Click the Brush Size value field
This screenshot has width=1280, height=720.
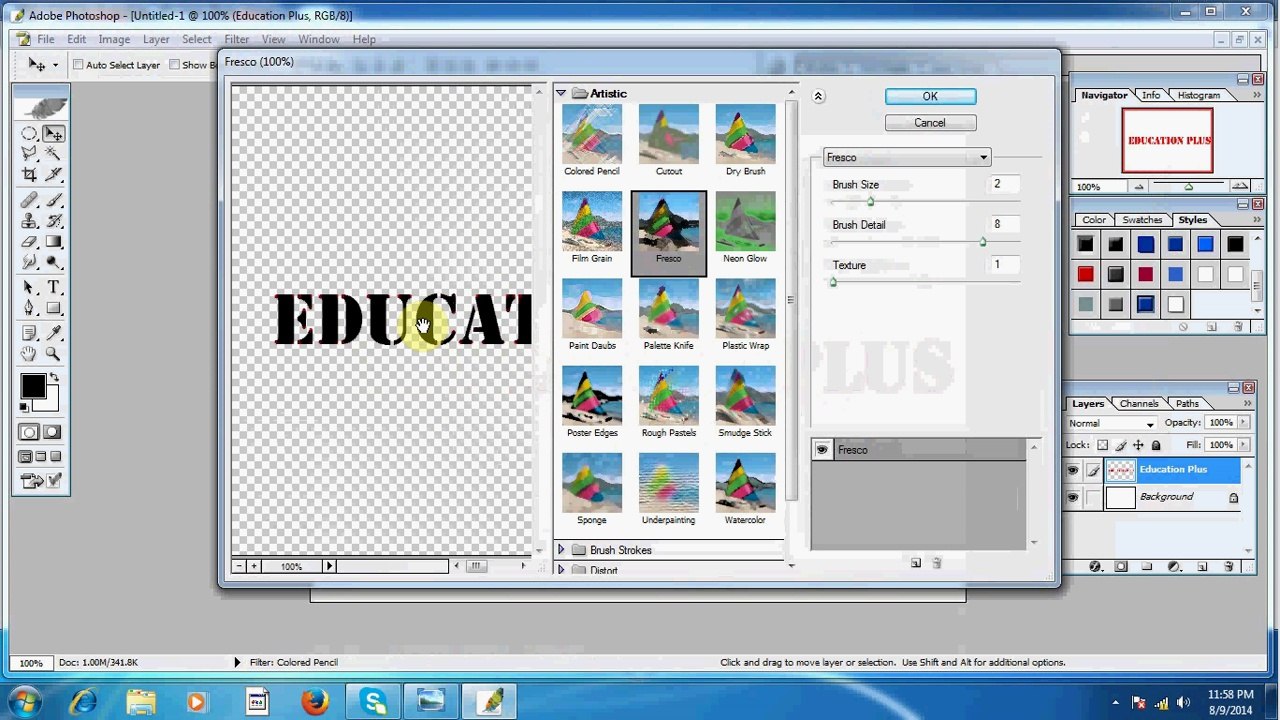1004,184
